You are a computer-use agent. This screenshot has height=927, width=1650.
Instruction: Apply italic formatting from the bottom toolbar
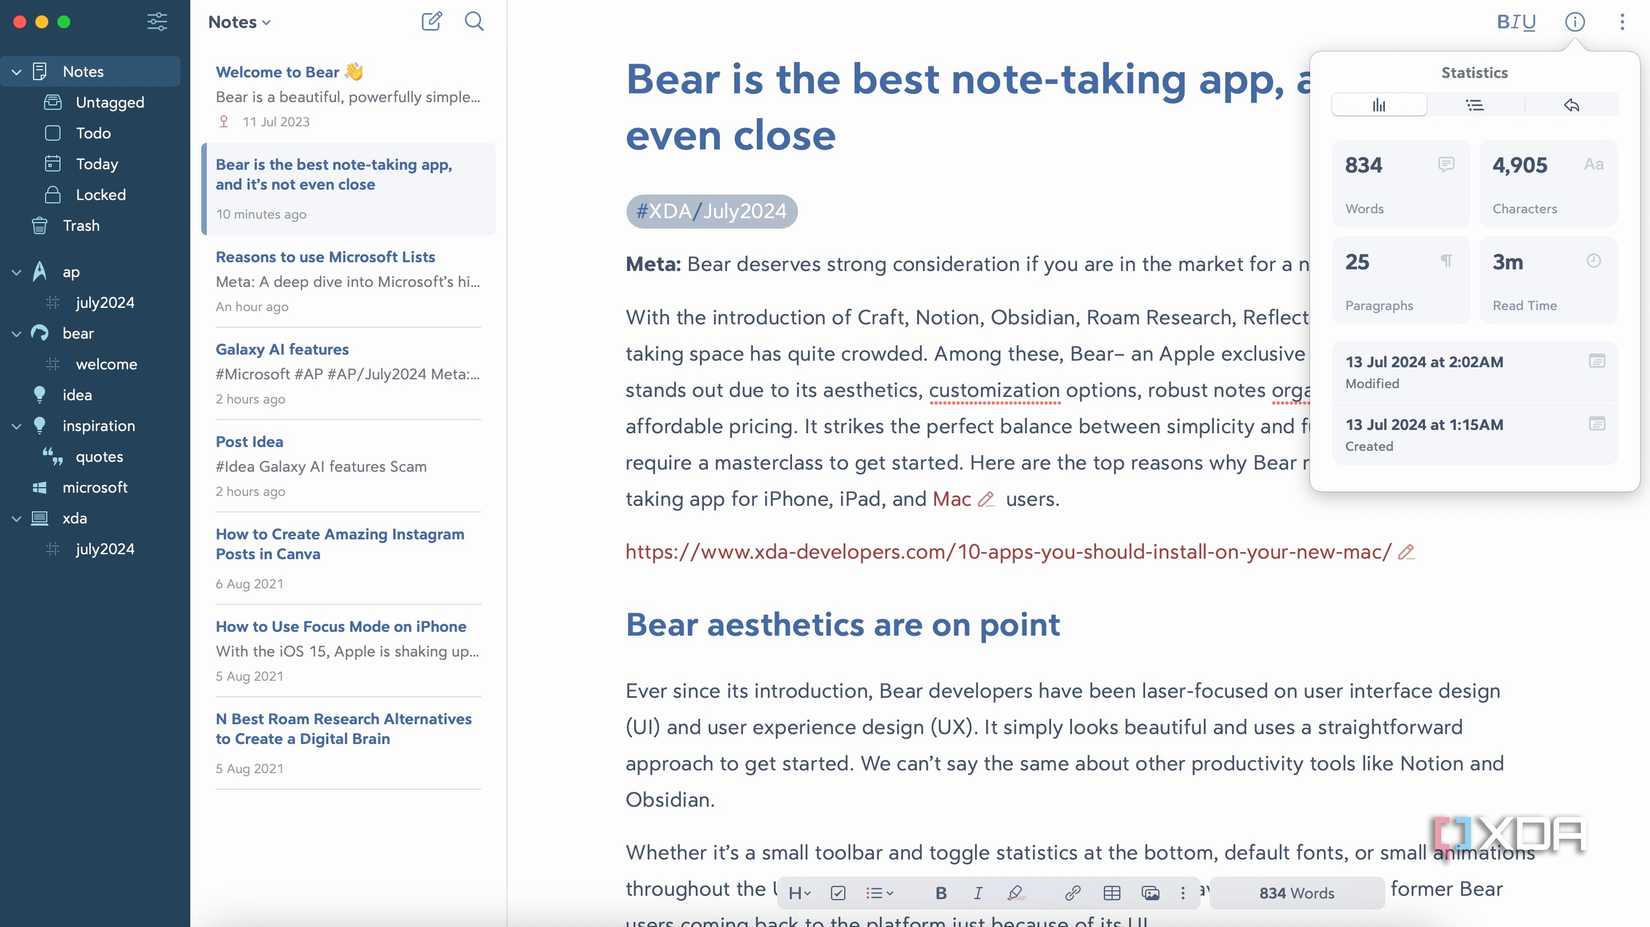click(x=977, y=892)
